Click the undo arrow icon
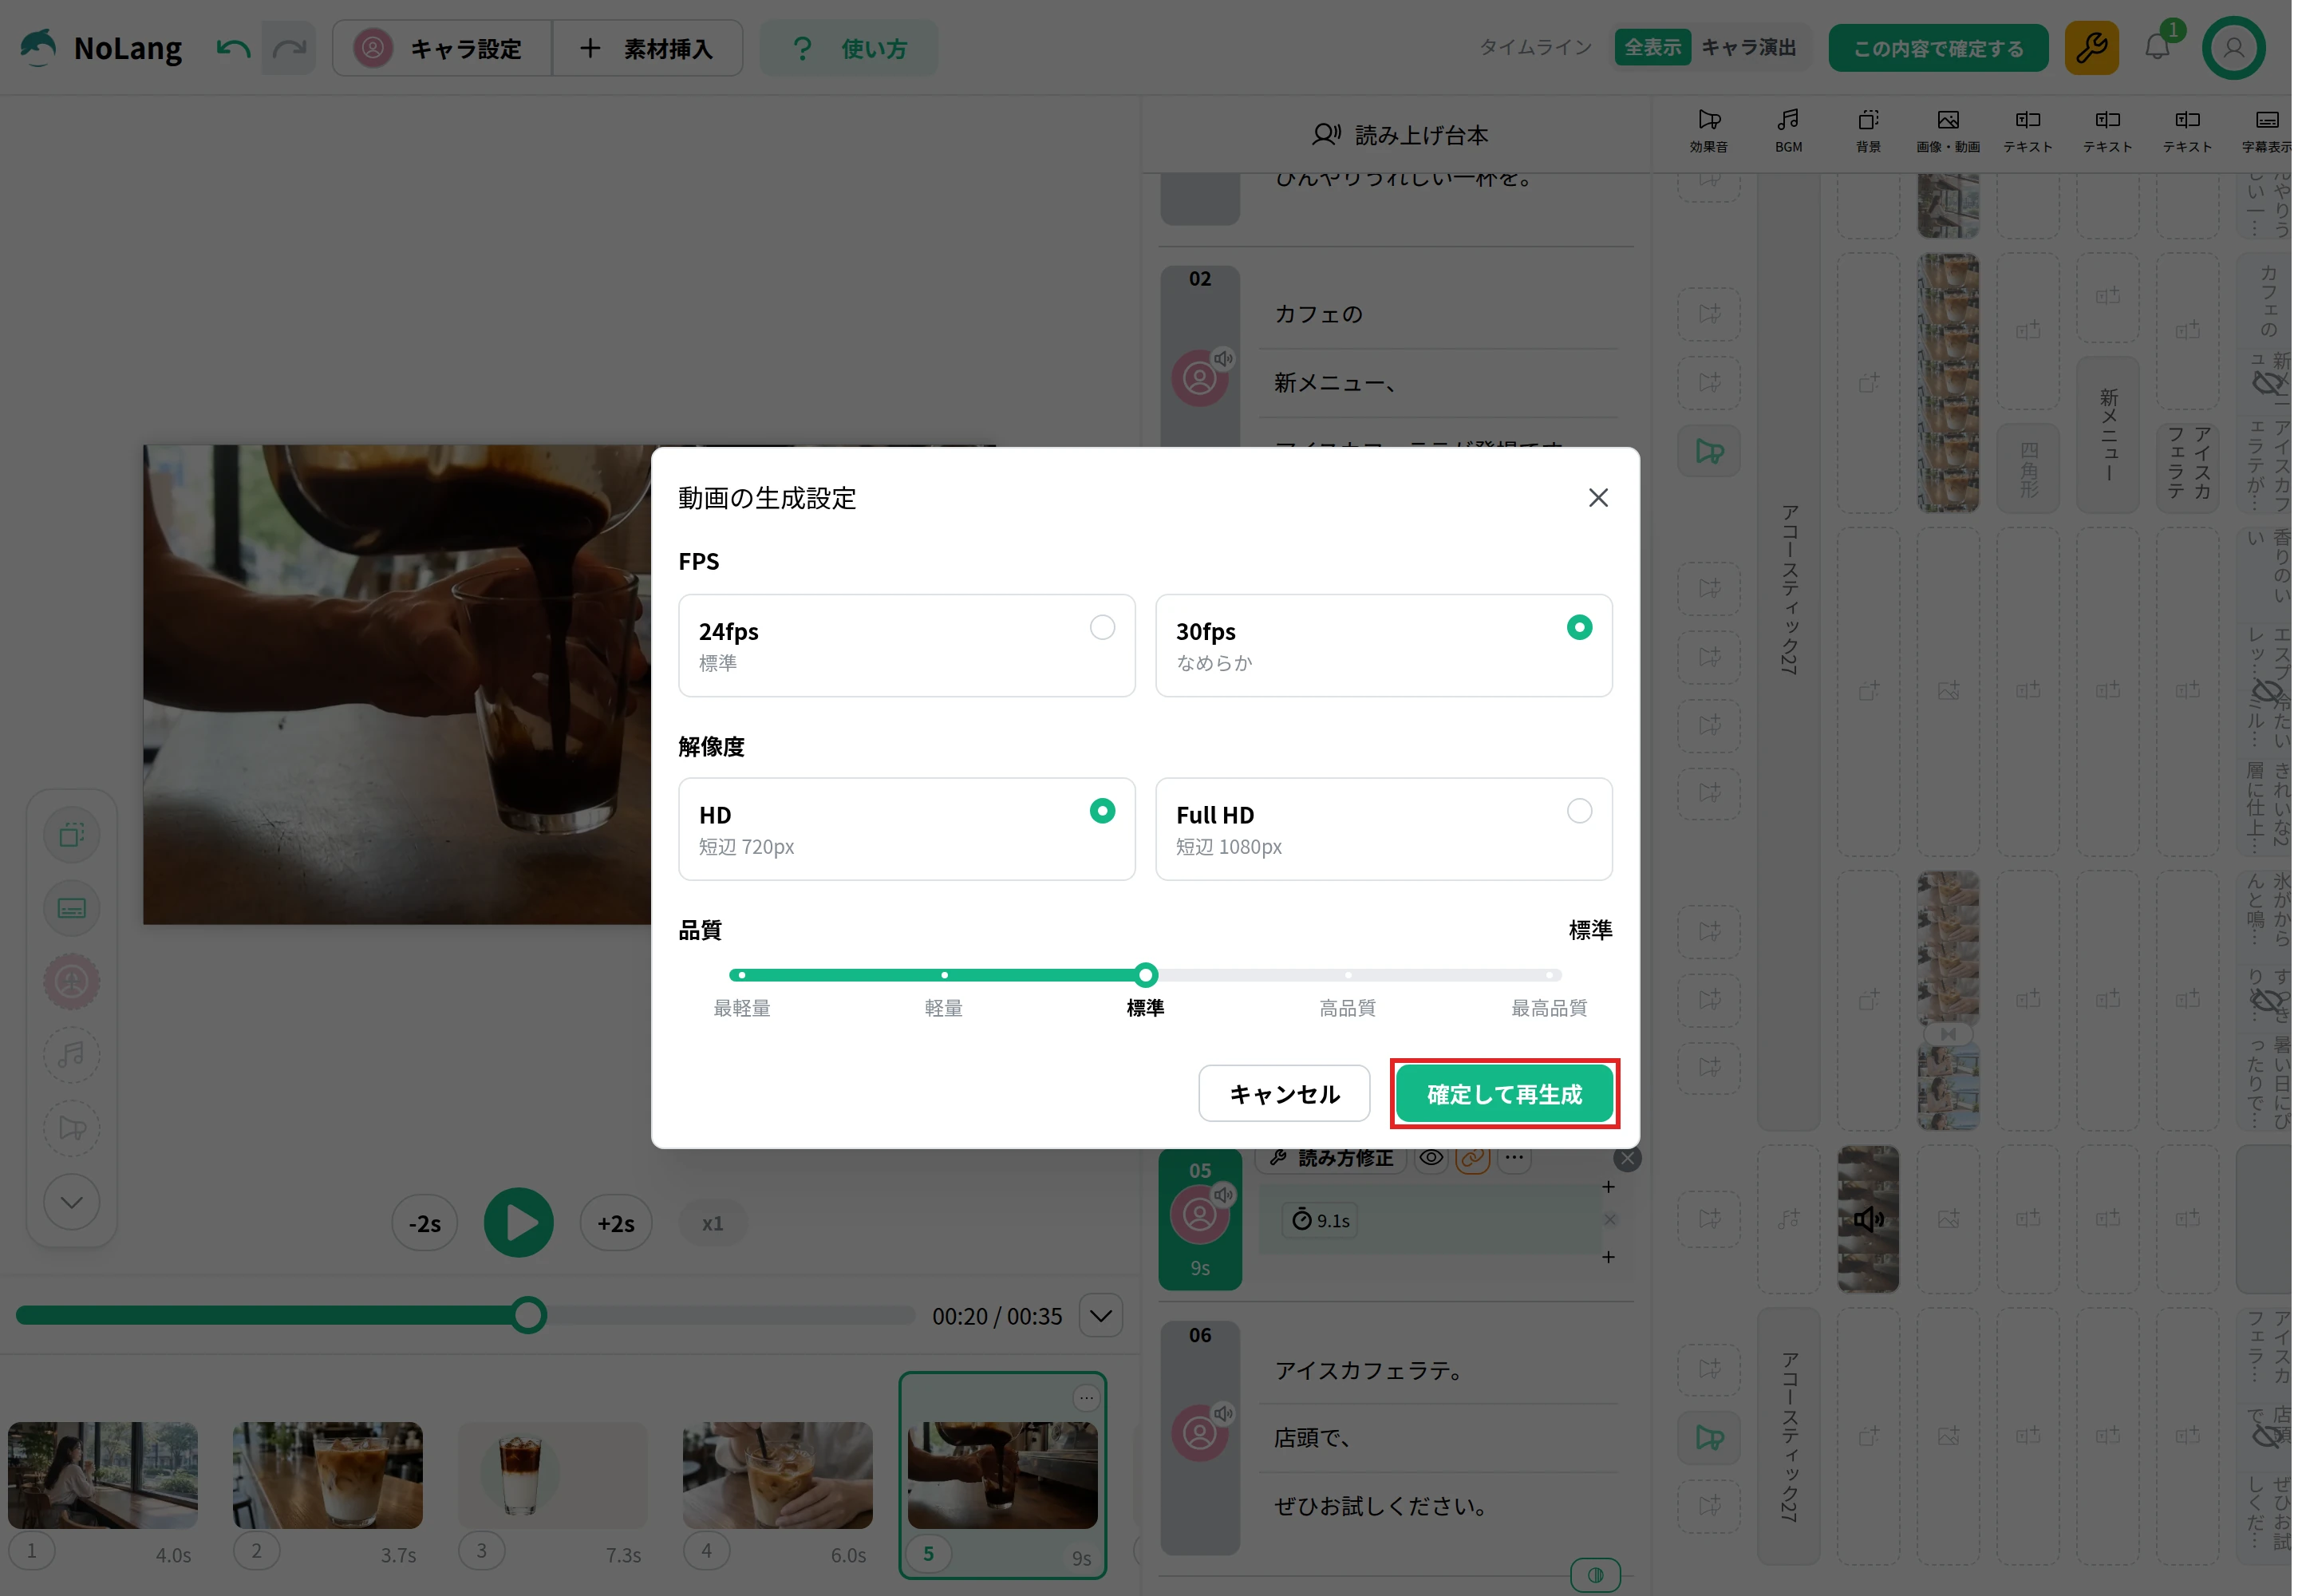 (233, 48)
